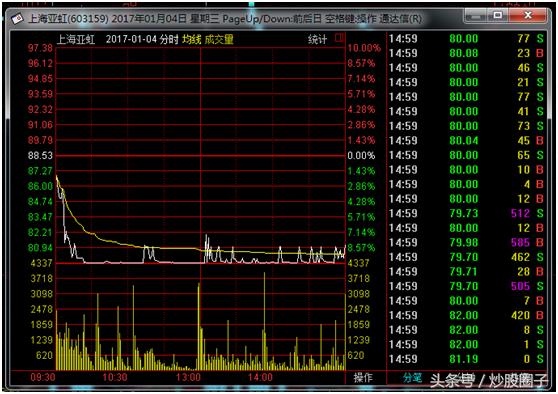Click the window title 上海亚虹(603159)

[x=68, y=19]
